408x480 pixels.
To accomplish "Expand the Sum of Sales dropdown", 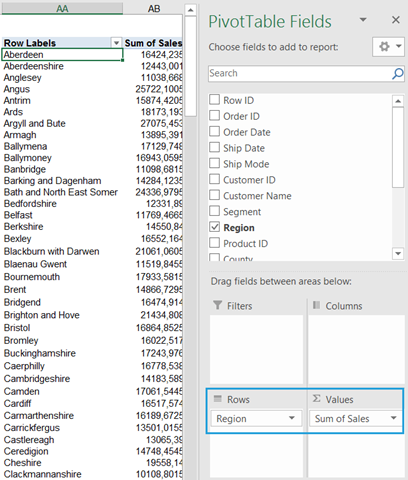I will tap(393, 418).
